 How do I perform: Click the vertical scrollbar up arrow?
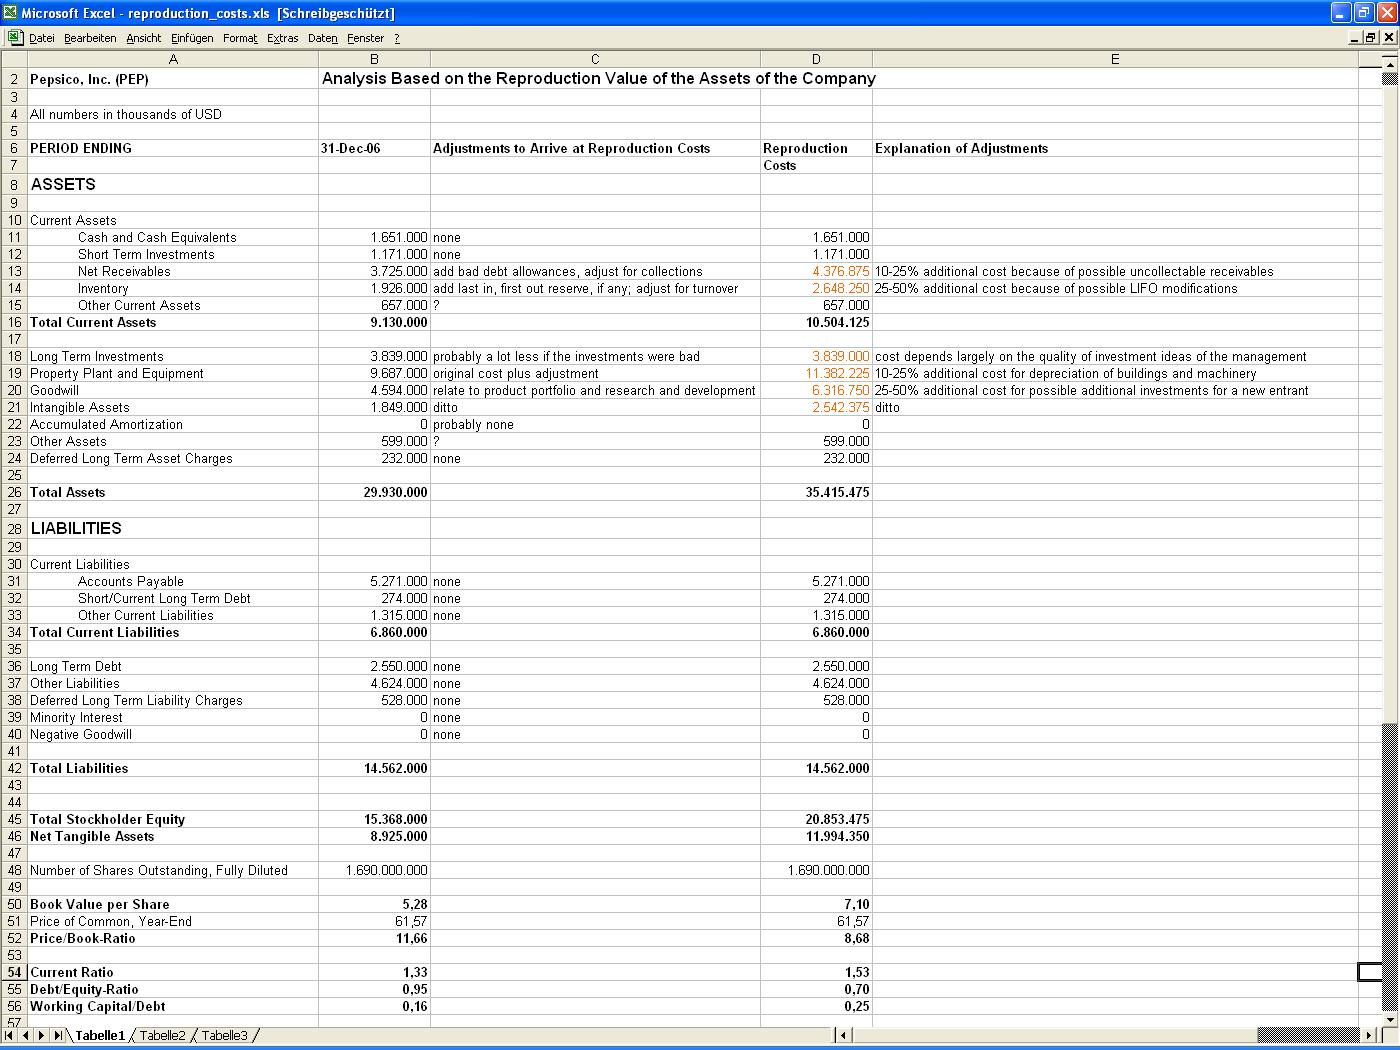1389,63
